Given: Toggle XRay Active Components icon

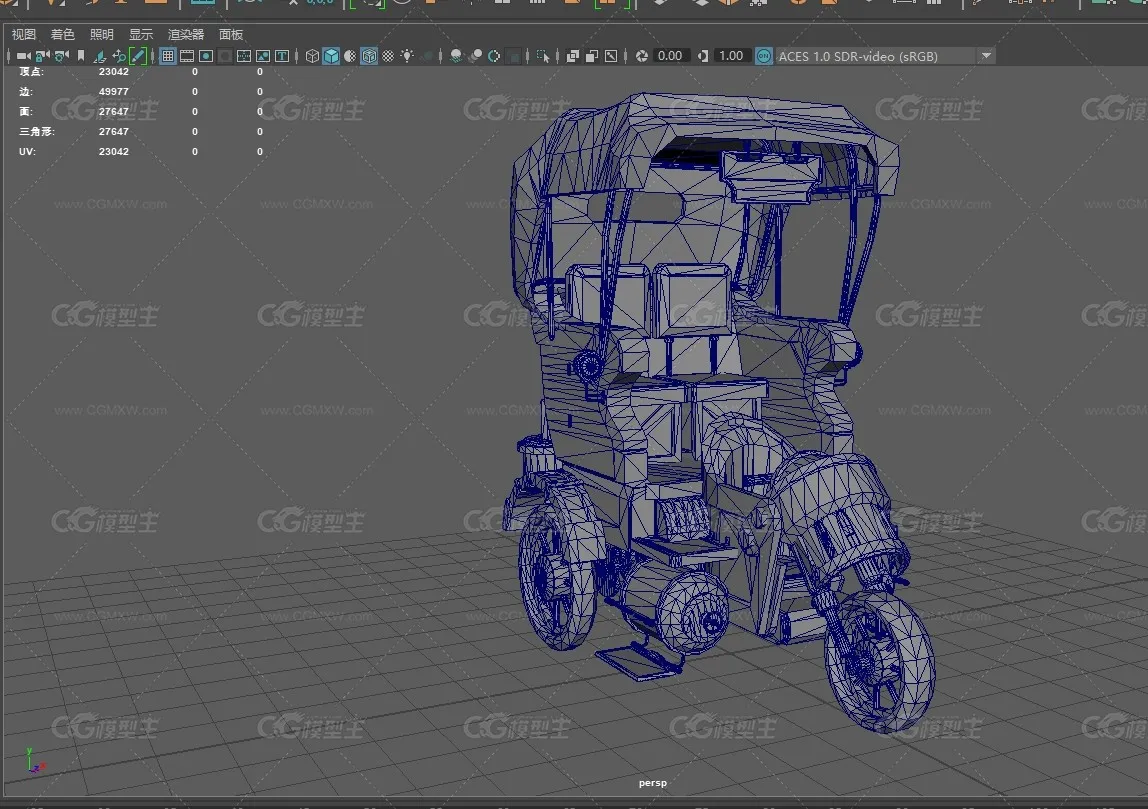Looking at the screenshot, I should click(x=592, y=56).
